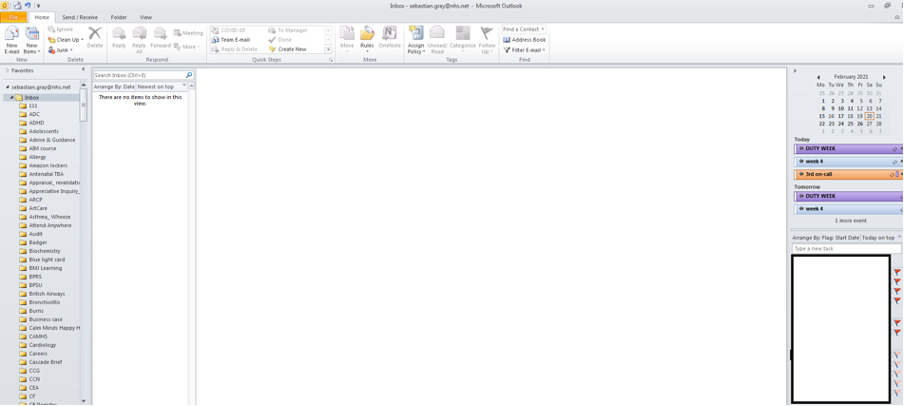Send to OneNote

(x=390, y=37)
